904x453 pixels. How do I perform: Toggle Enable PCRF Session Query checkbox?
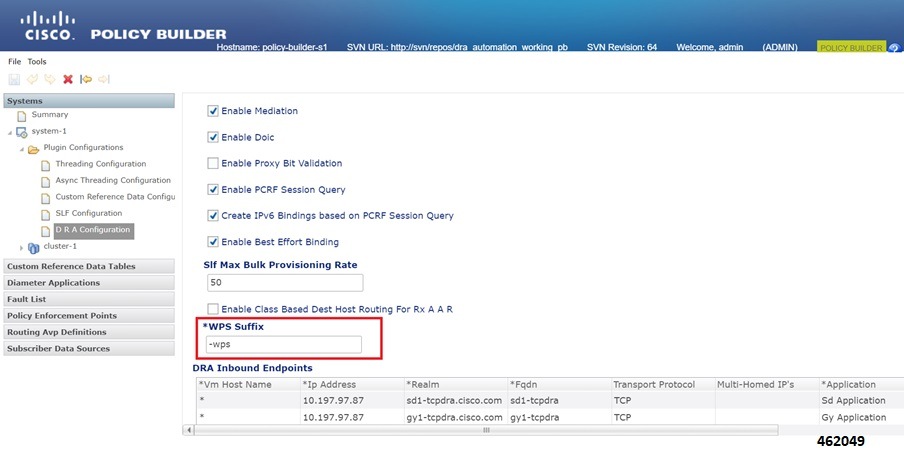(x=213, y=189)
